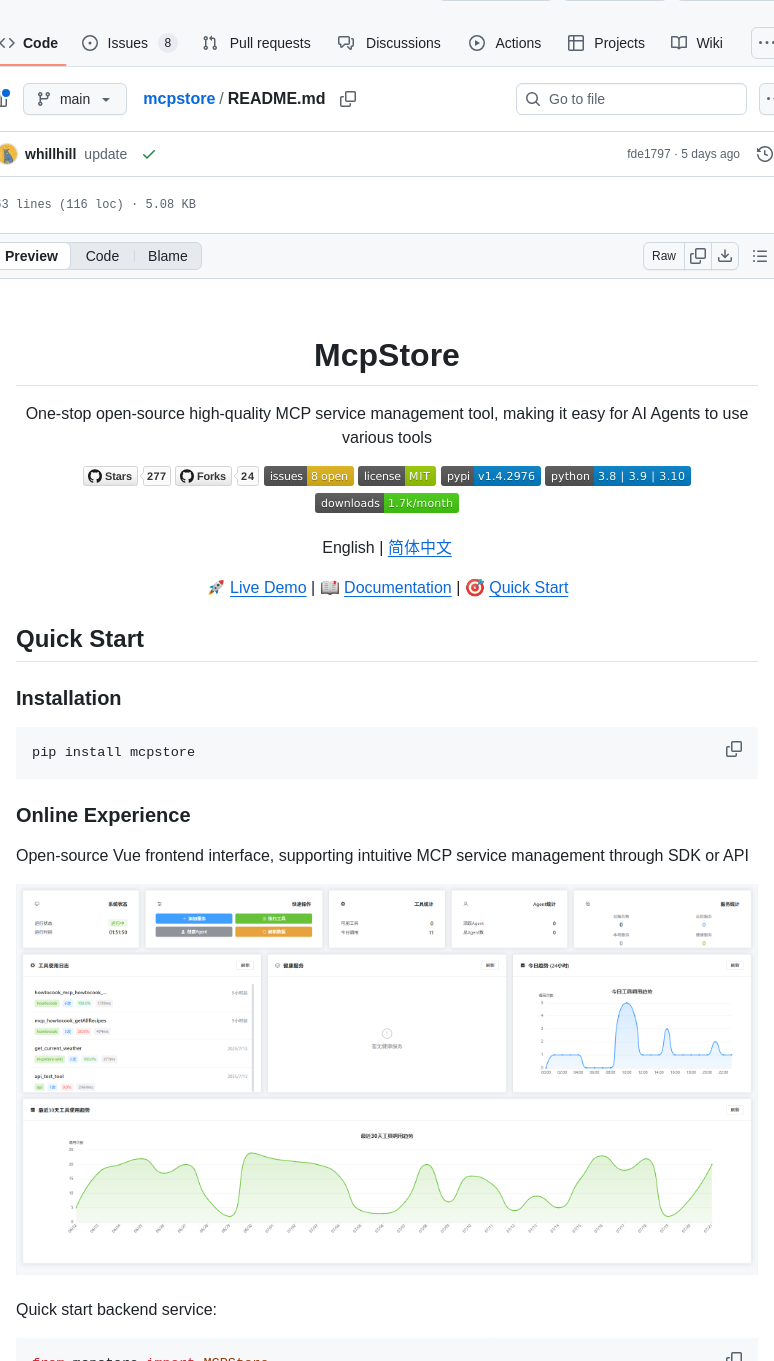Switch to the Code view tab

[x=102, y=256]
